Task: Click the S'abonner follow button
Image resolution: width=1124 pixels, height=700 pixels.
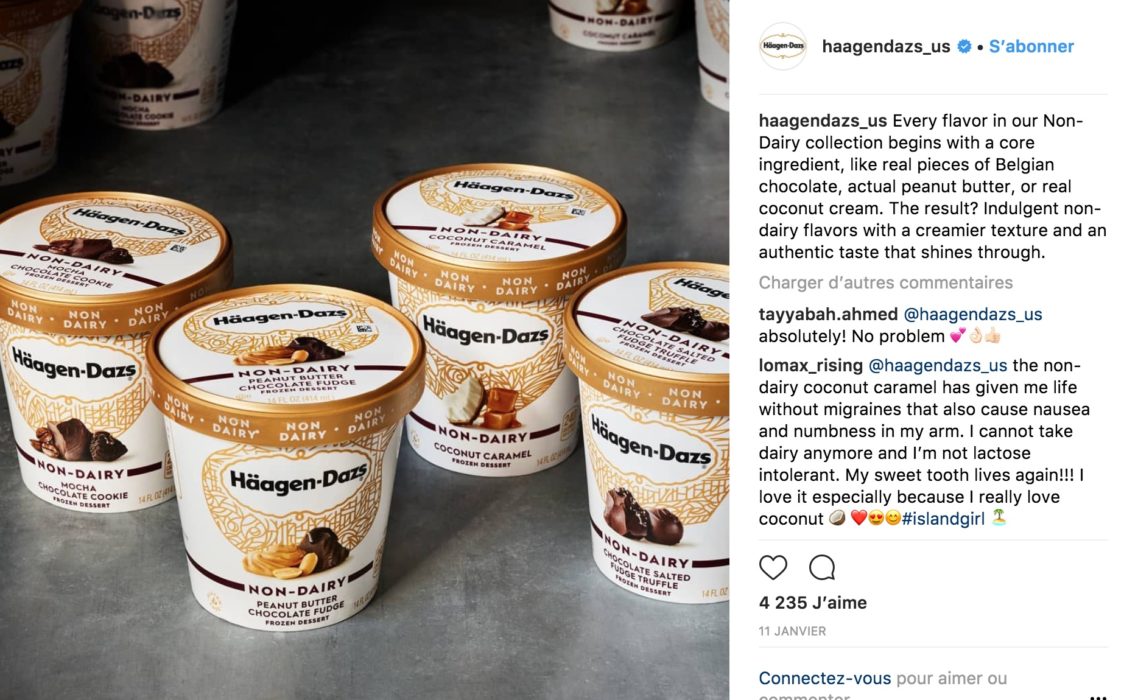Action: point(1031,47)
